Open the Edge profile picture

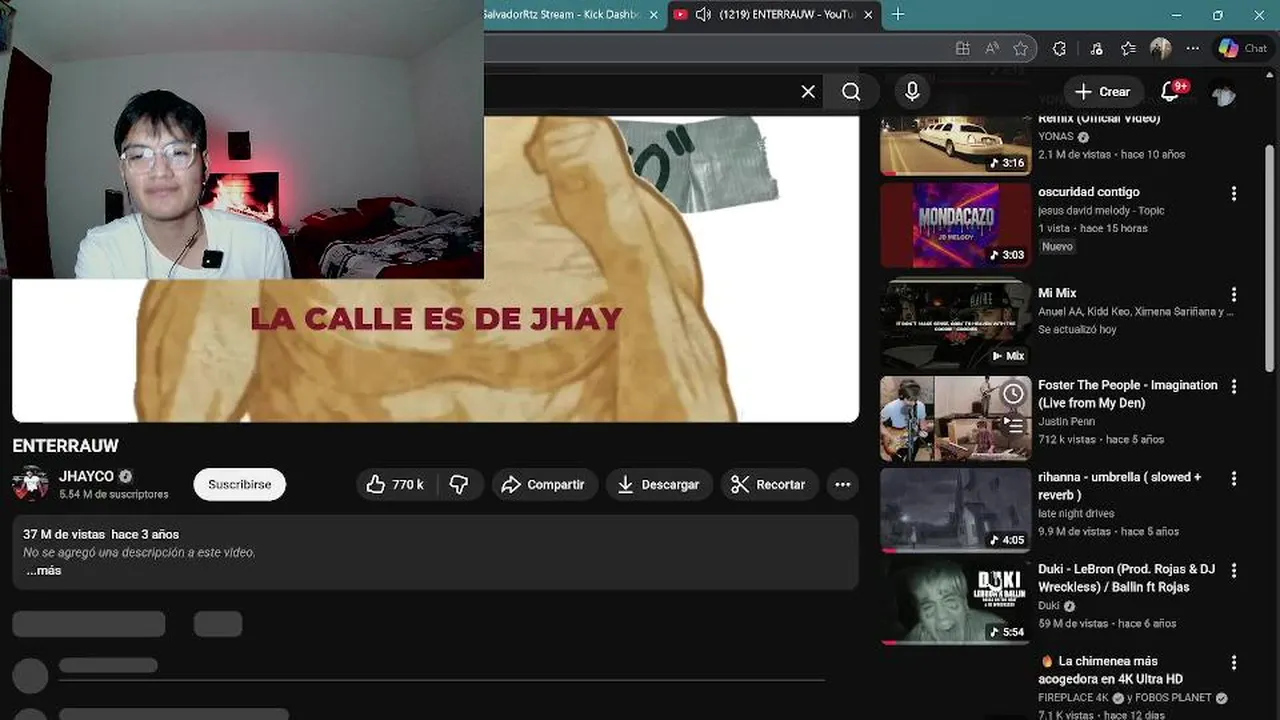coord(1160,48)
